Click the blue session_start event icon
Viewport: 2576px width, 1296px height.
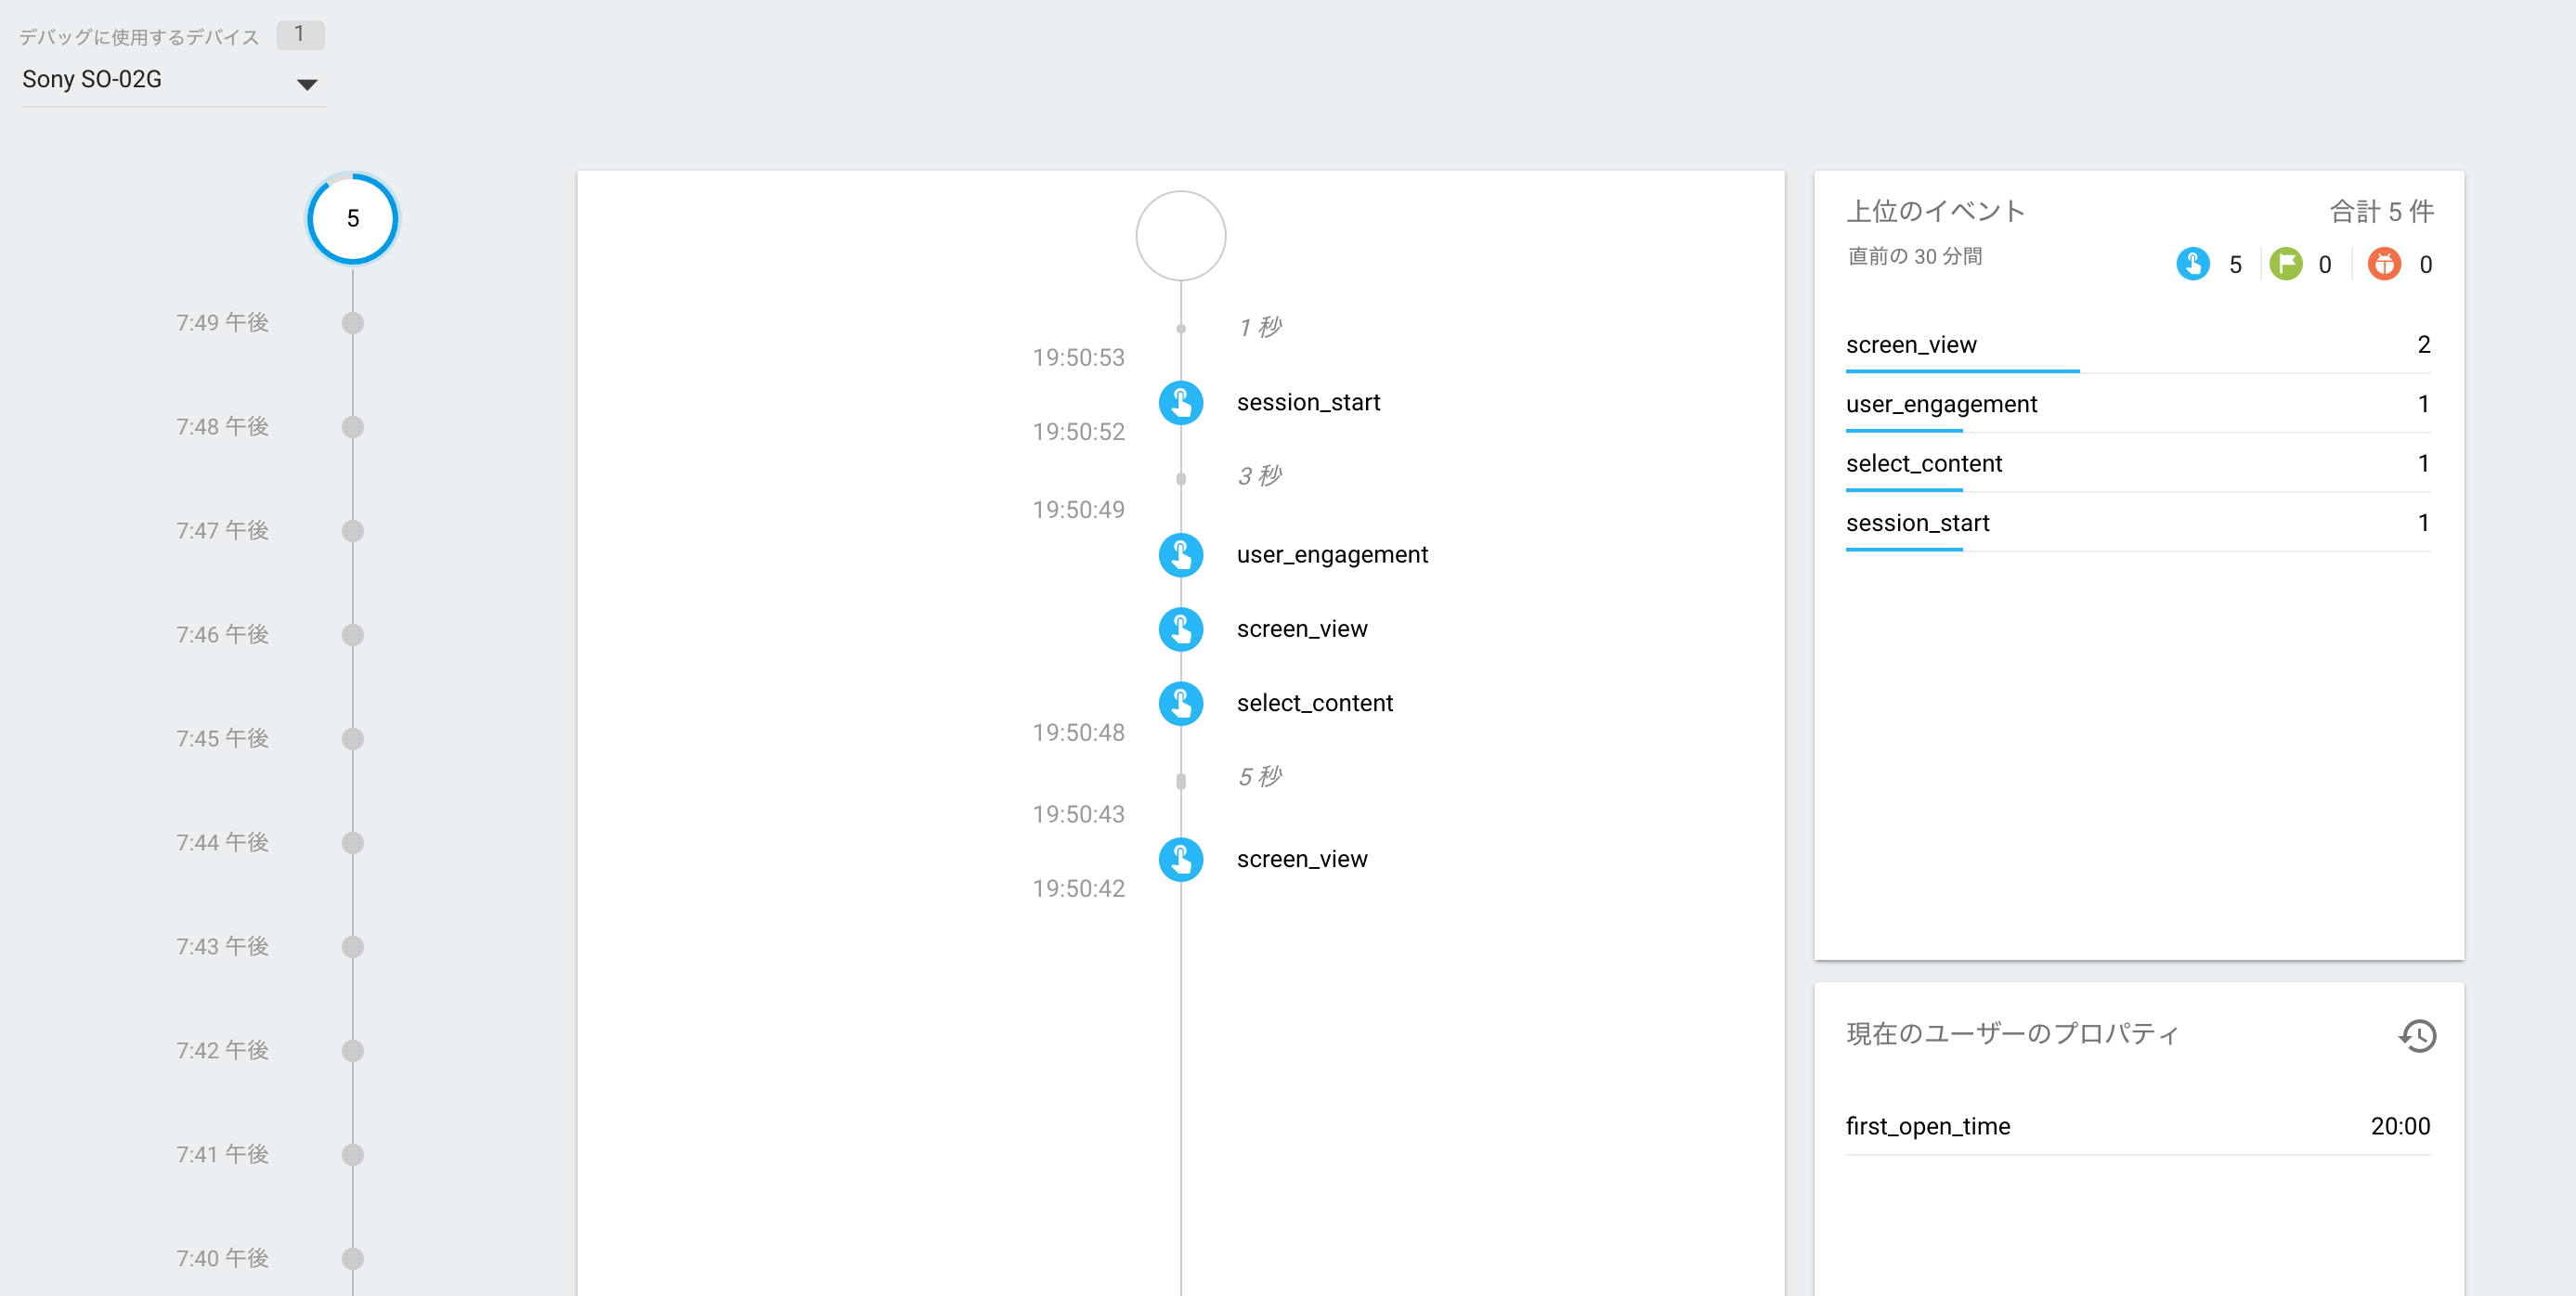(1180, 403)
